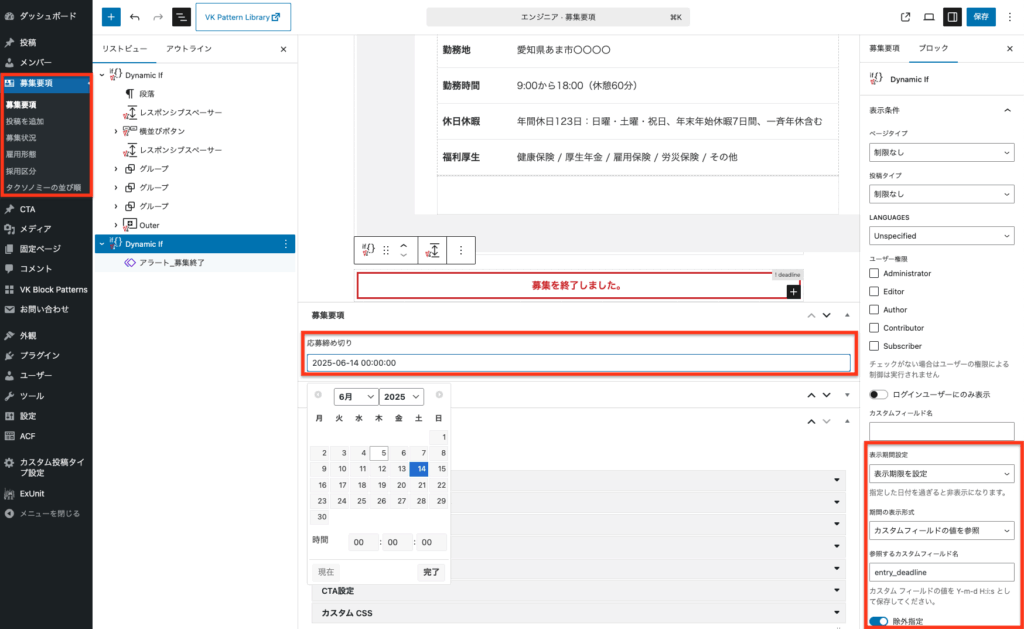Close the list view panel

tap(283, 49)
